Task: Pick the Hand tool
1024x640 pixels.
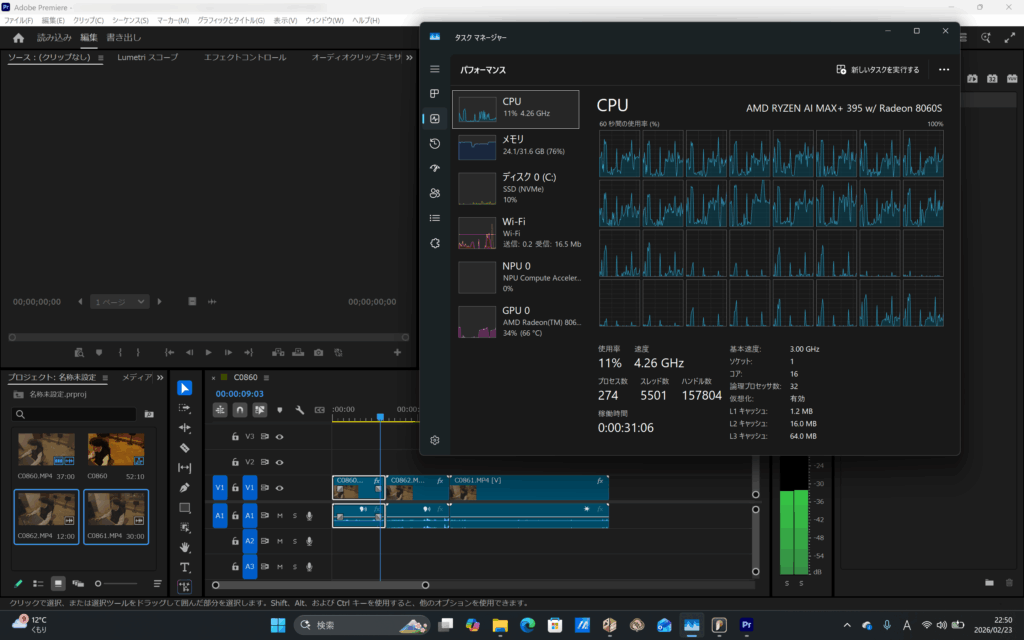Action: point(185,547)
